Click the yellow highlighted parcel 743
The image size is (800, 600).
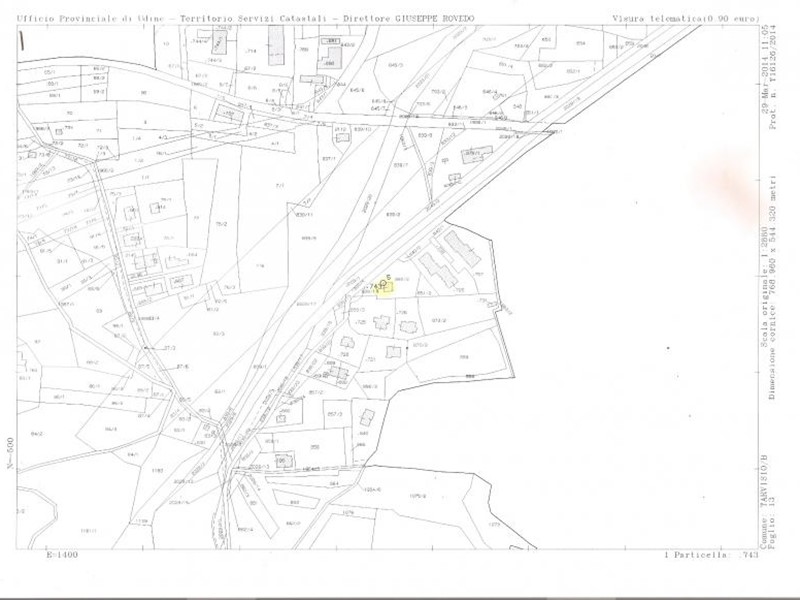(x=384, y=288)
